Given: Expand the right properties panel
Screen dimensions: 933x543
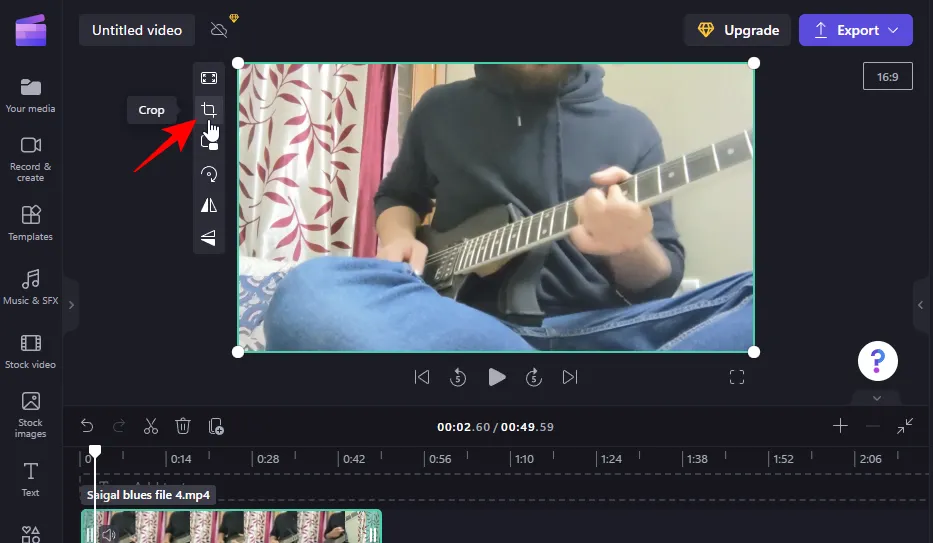Looking at the screenshot, I should [921, 304].
